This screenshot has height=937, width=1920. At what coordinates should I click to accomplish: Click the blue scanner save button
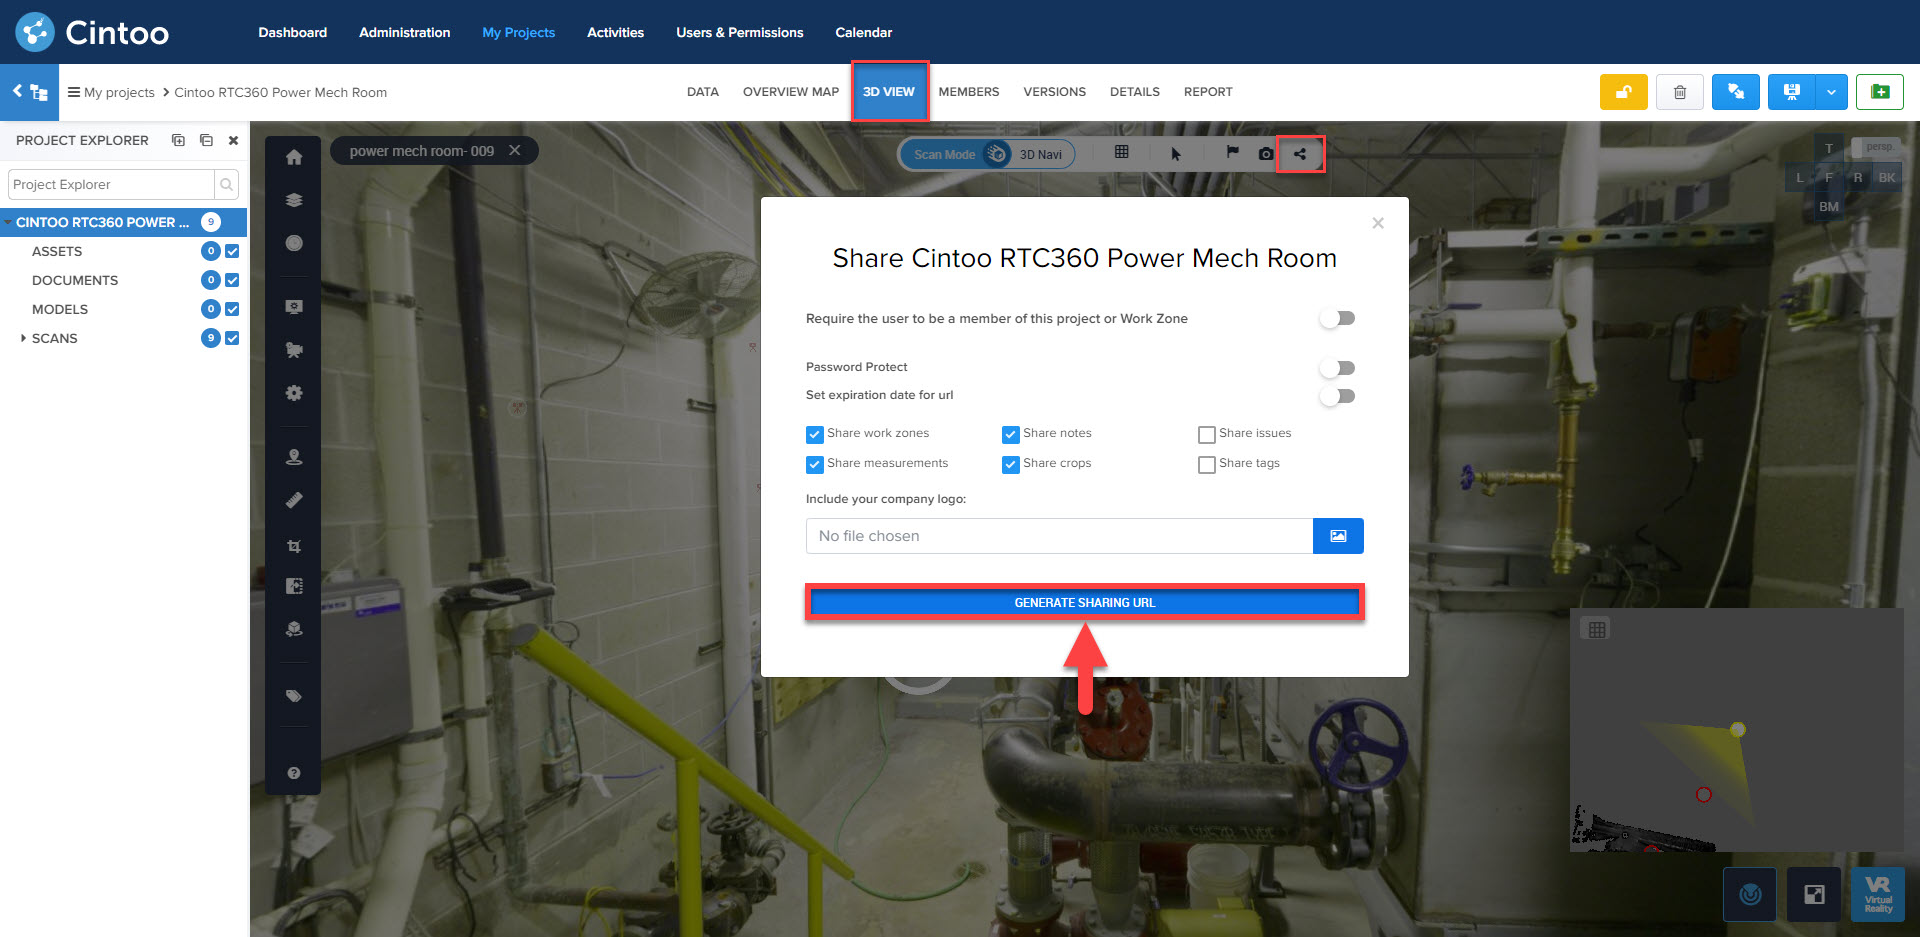(x=1792, y=92)
